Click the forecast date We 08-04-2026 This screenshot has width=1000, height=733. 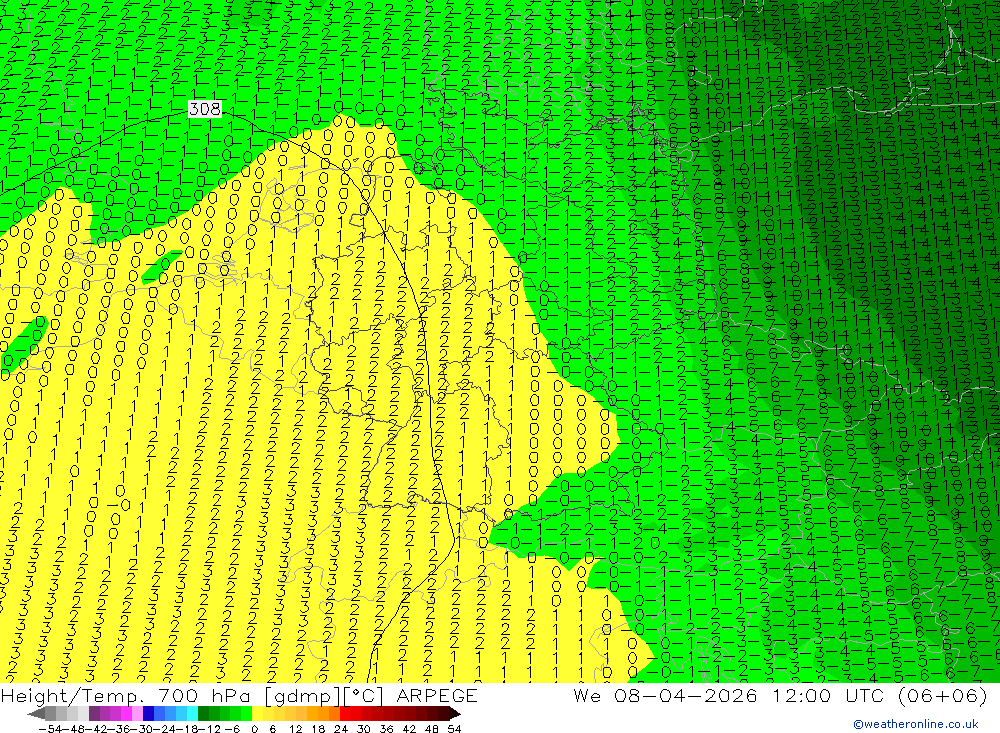pyautogui.click(x=665, y=695)
